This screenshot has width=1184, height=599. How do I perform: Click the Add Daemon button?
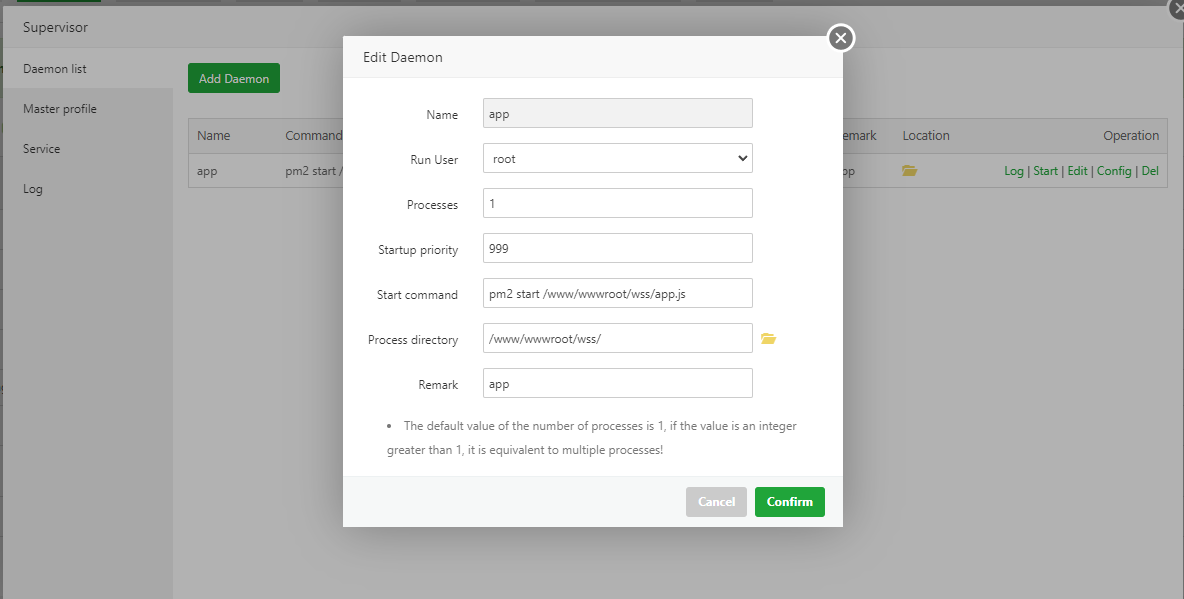(x=233, y=78)
